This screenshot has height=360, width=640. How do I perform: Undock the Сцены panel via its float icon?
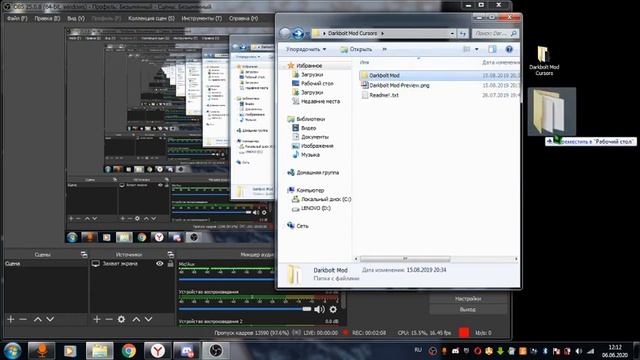pos(84,254)
